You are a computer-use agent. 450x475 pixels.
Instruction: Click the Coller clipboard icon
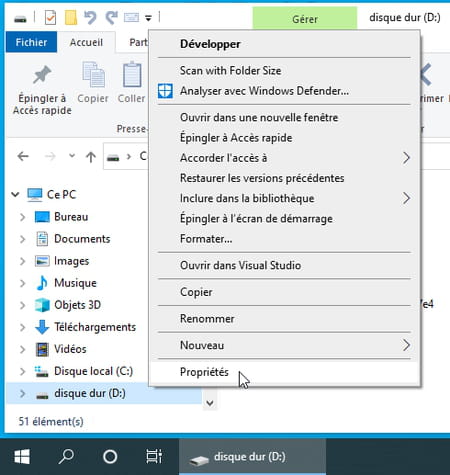pos(132,74)
